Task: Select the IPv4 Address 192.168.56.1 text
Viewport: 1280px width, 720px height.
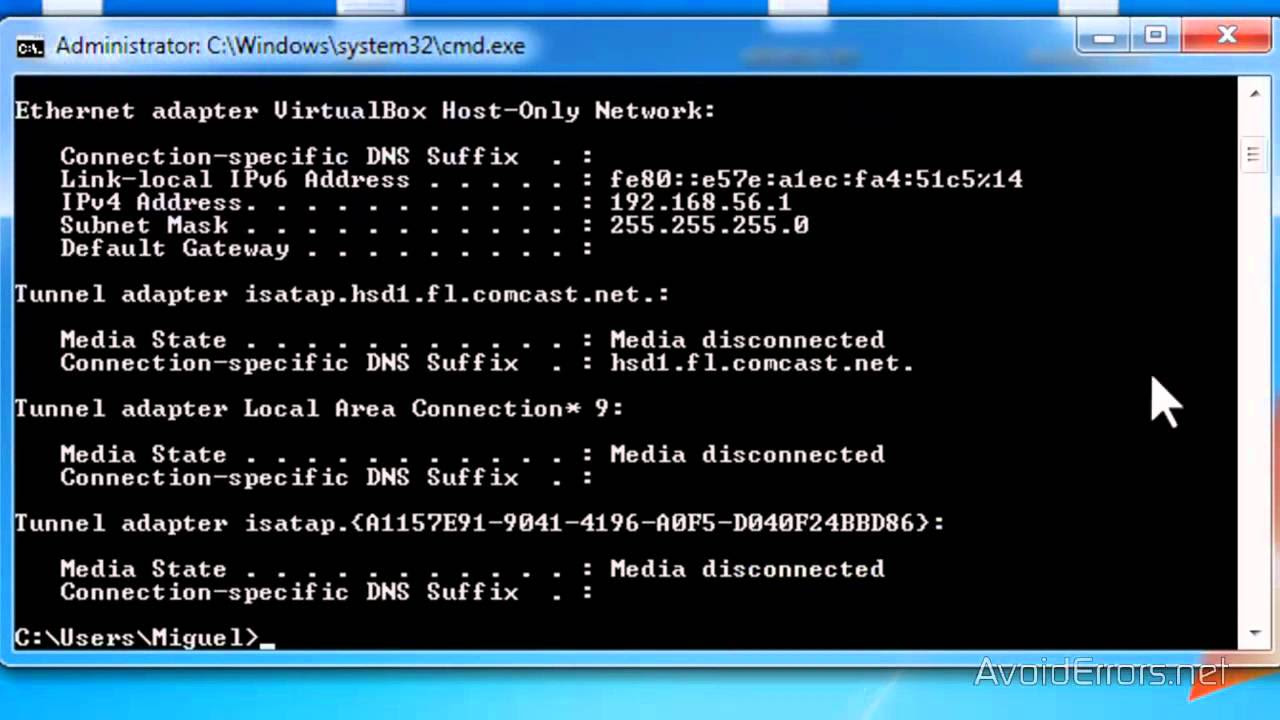Action: tap(700, 202)
